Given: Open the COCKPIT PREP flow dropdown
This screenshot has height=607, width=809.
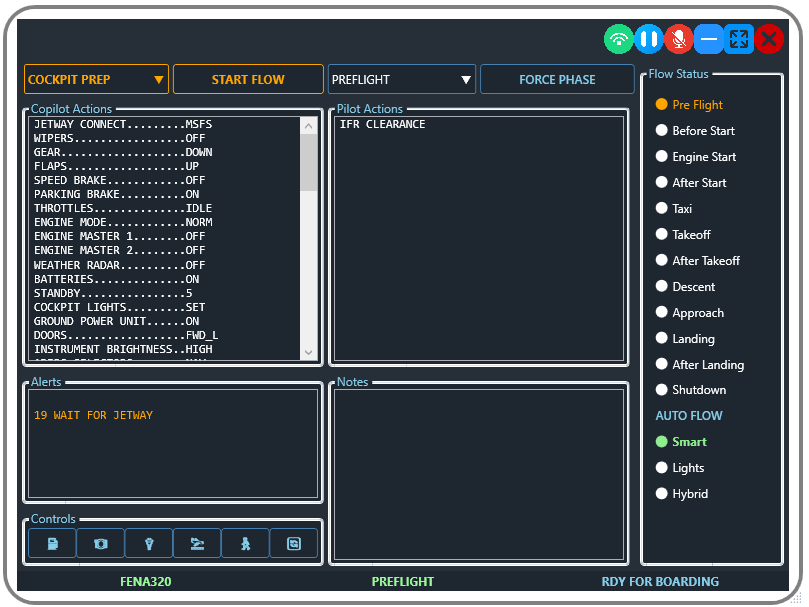Looking at the screenshot, I should [x=96, y=80].
